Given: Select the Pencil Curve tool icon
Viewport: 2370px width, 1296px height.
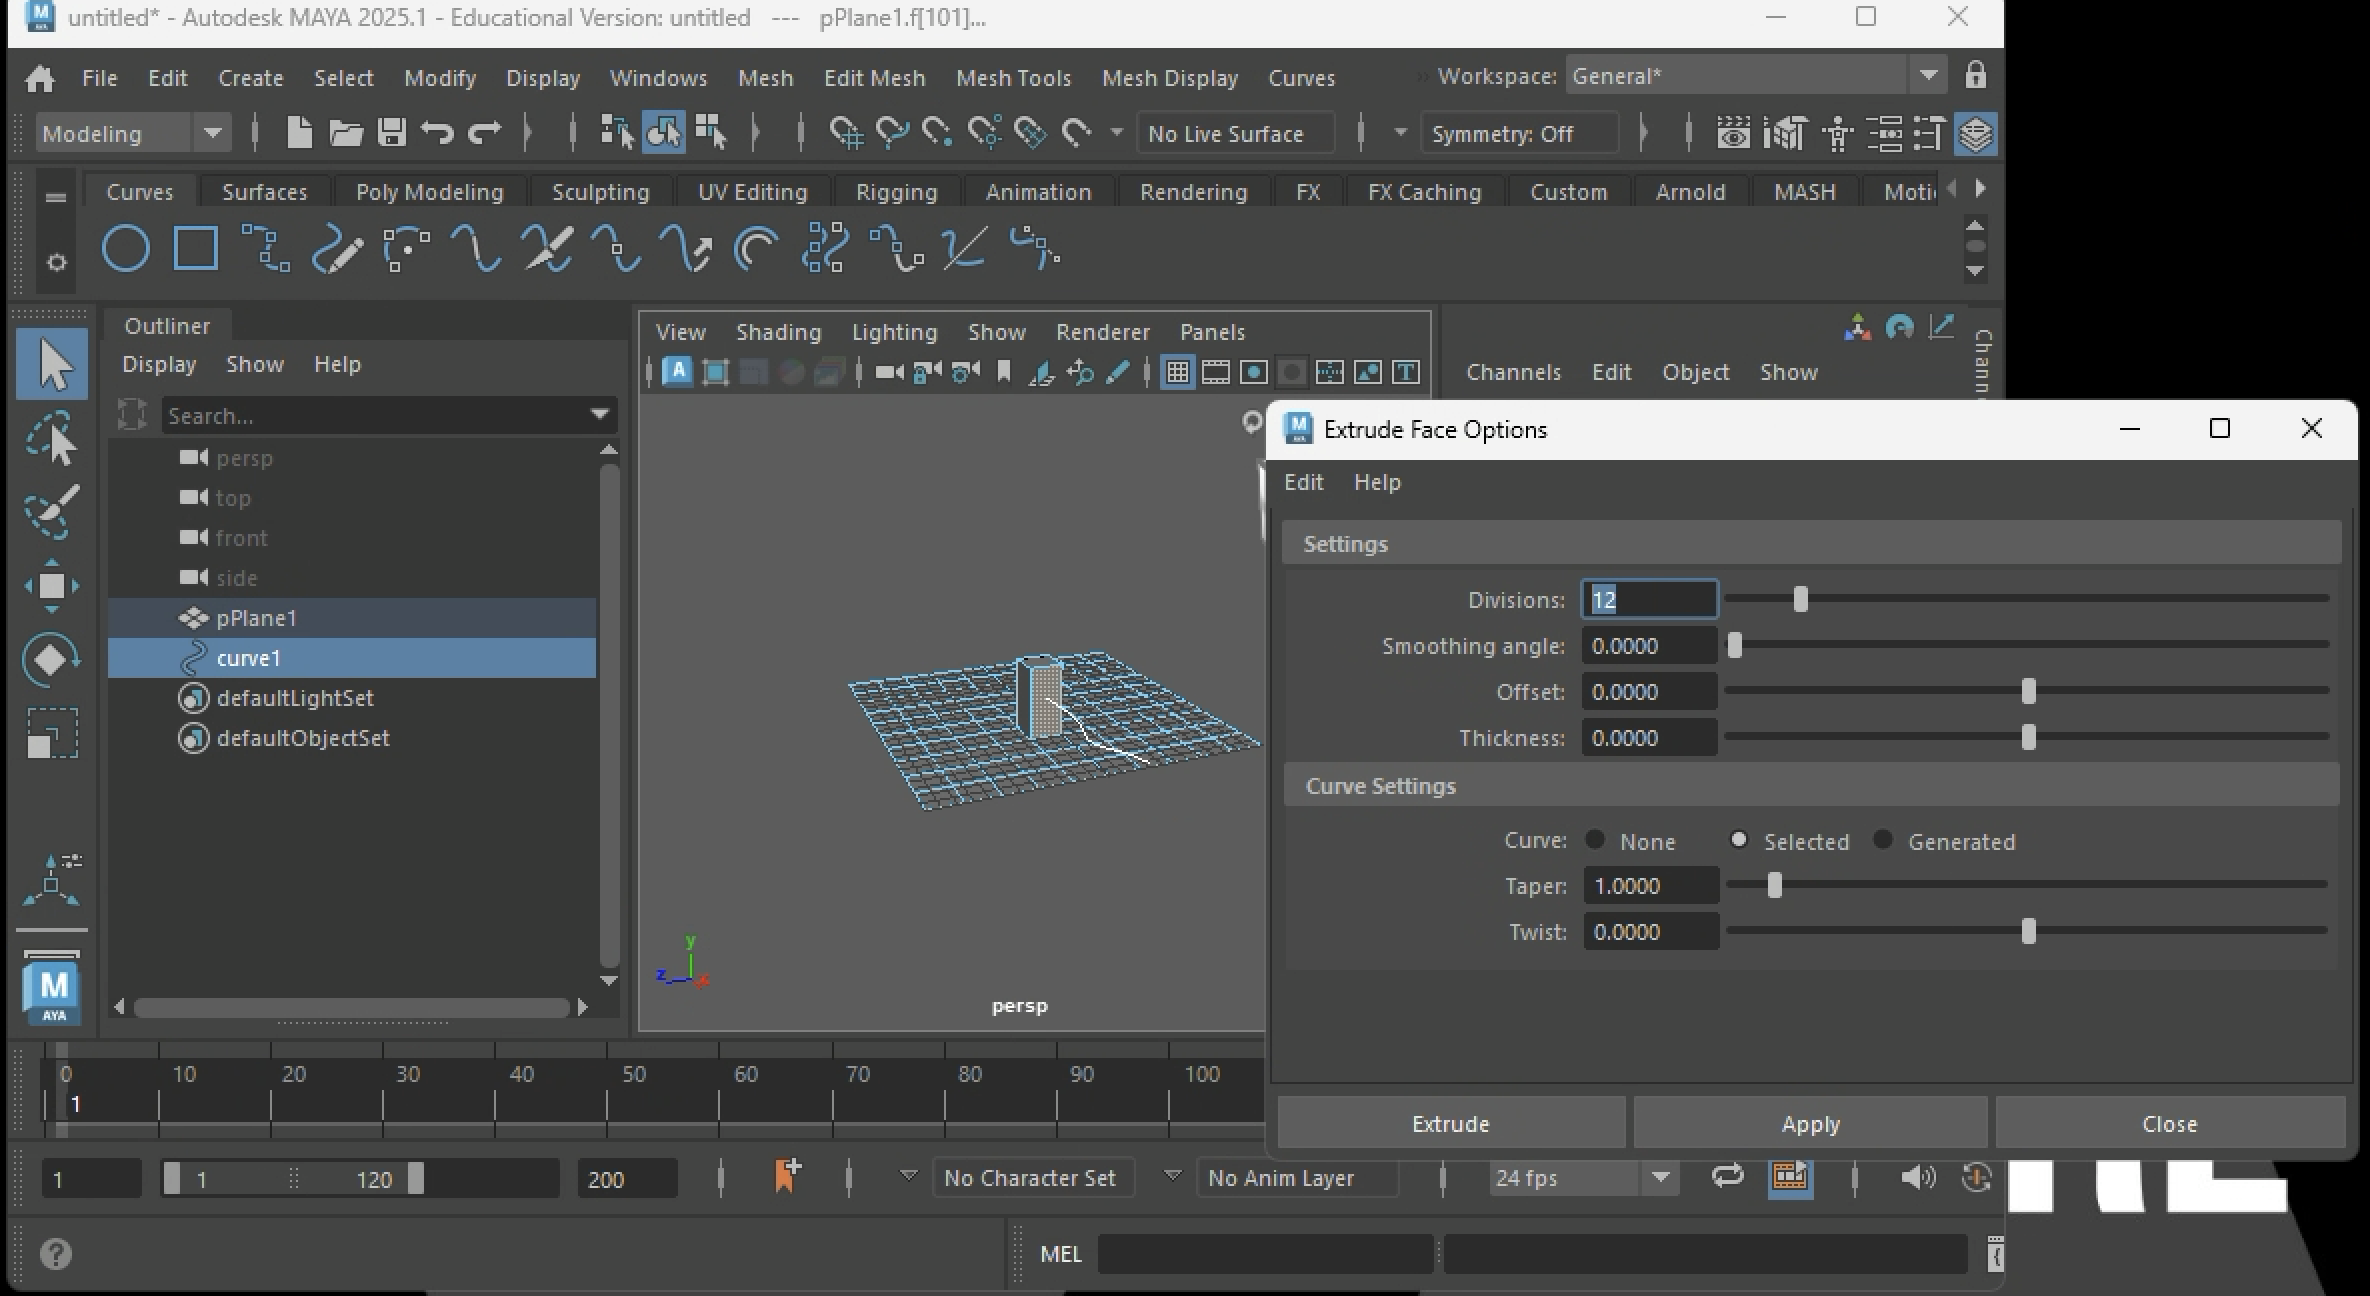Looking at the screenshot, I should (x=337, y=249).
